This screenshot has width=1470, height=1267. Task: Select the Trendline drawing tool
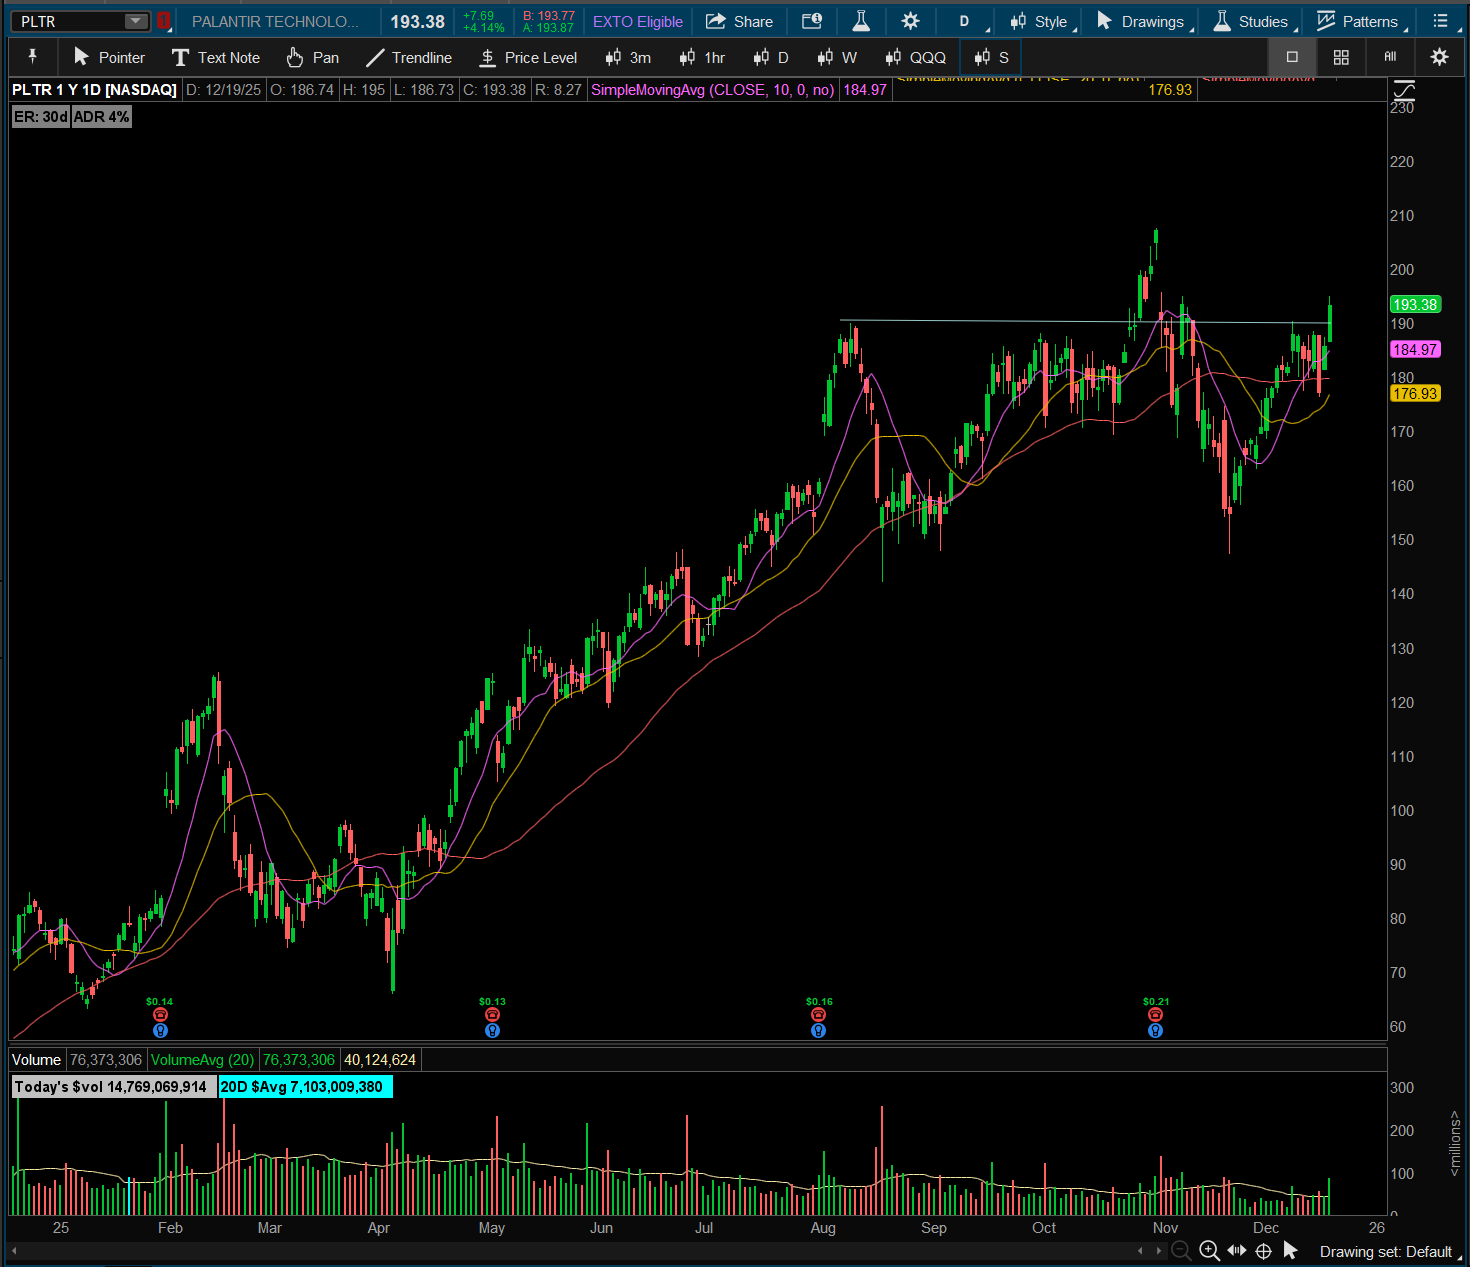[x=408, y=57]
